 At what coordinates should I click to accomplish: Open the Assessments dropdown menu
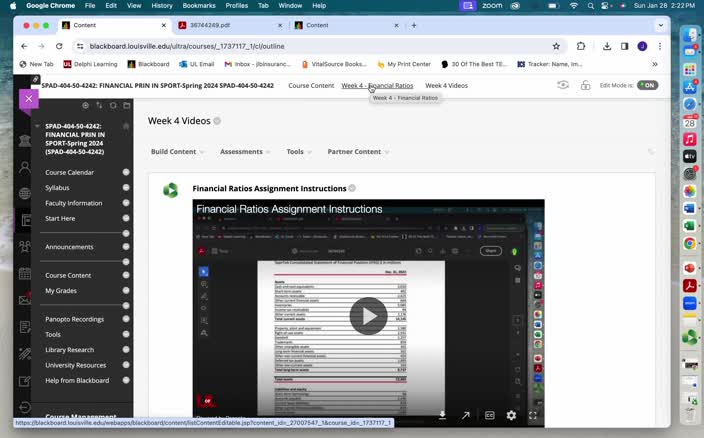coord(245,152)
